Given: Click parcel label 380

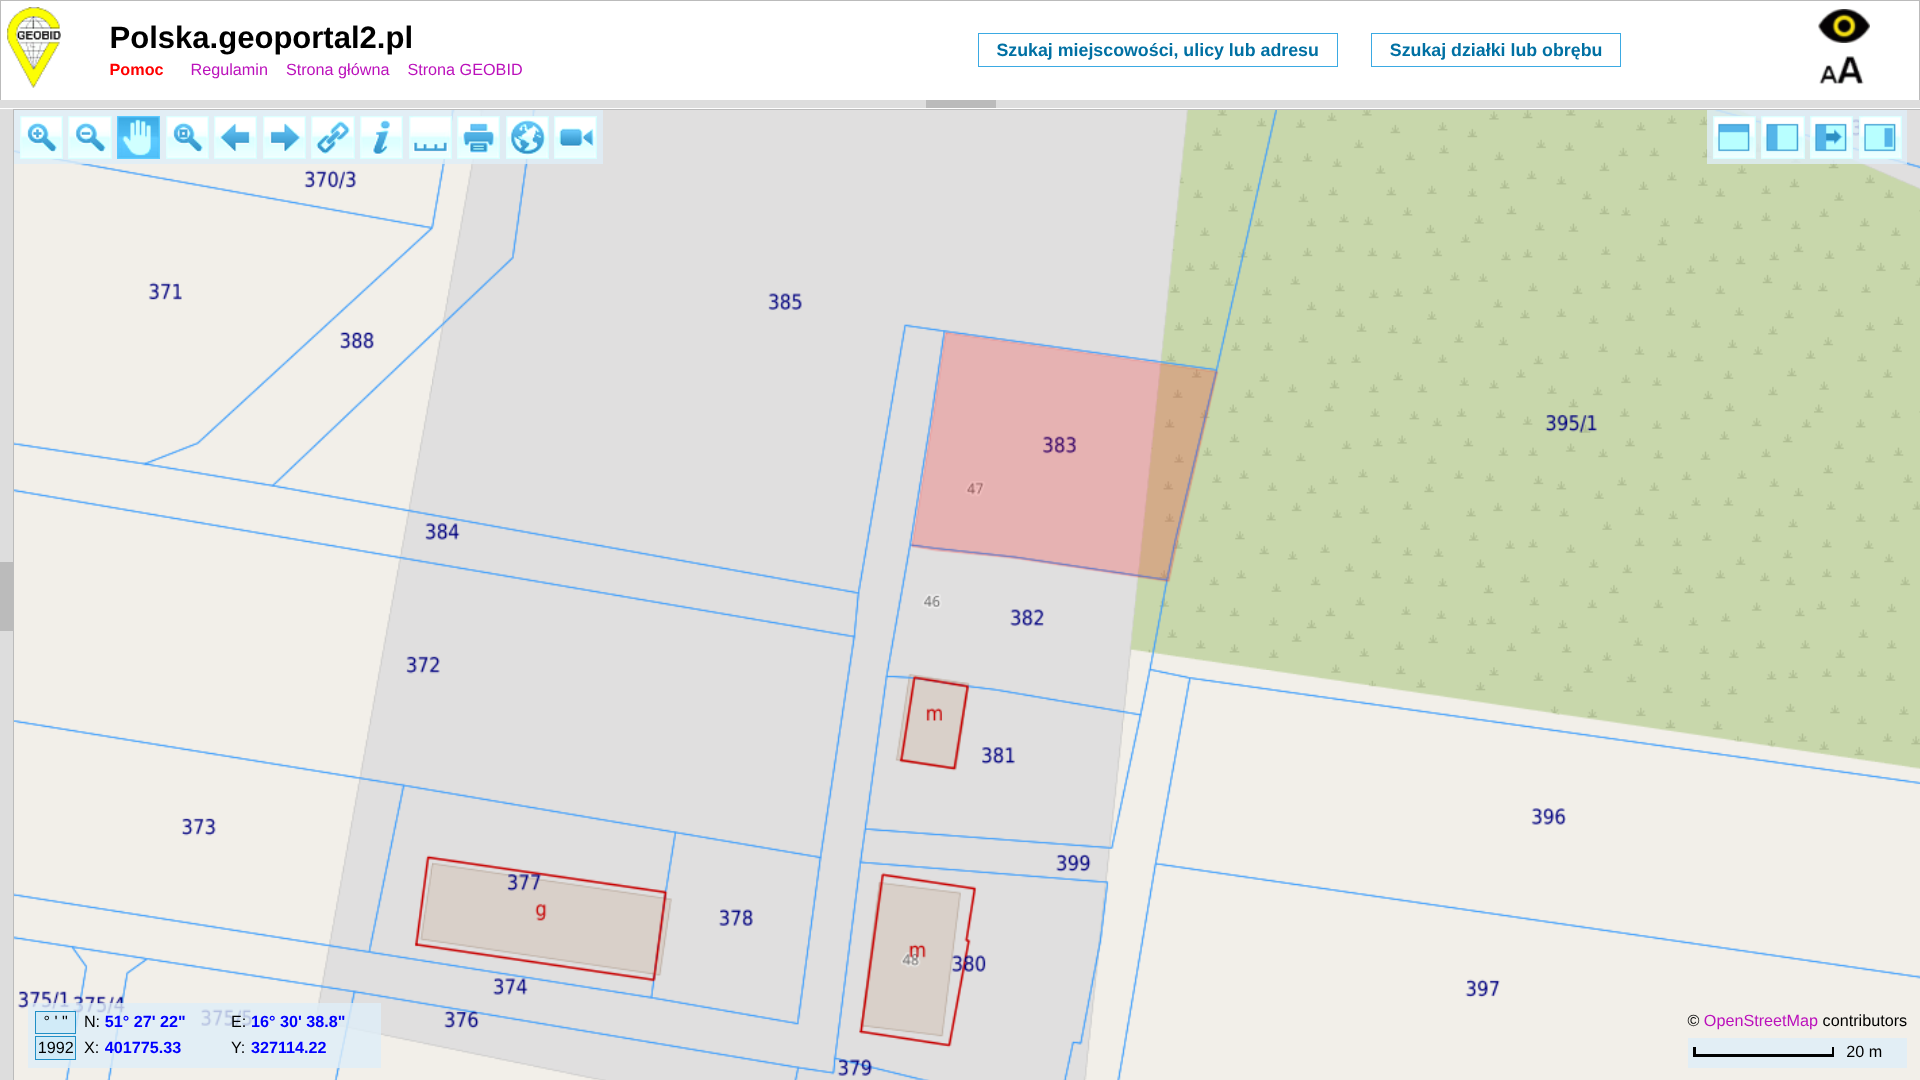Looking at the screenshot, I should coord(969,964).
